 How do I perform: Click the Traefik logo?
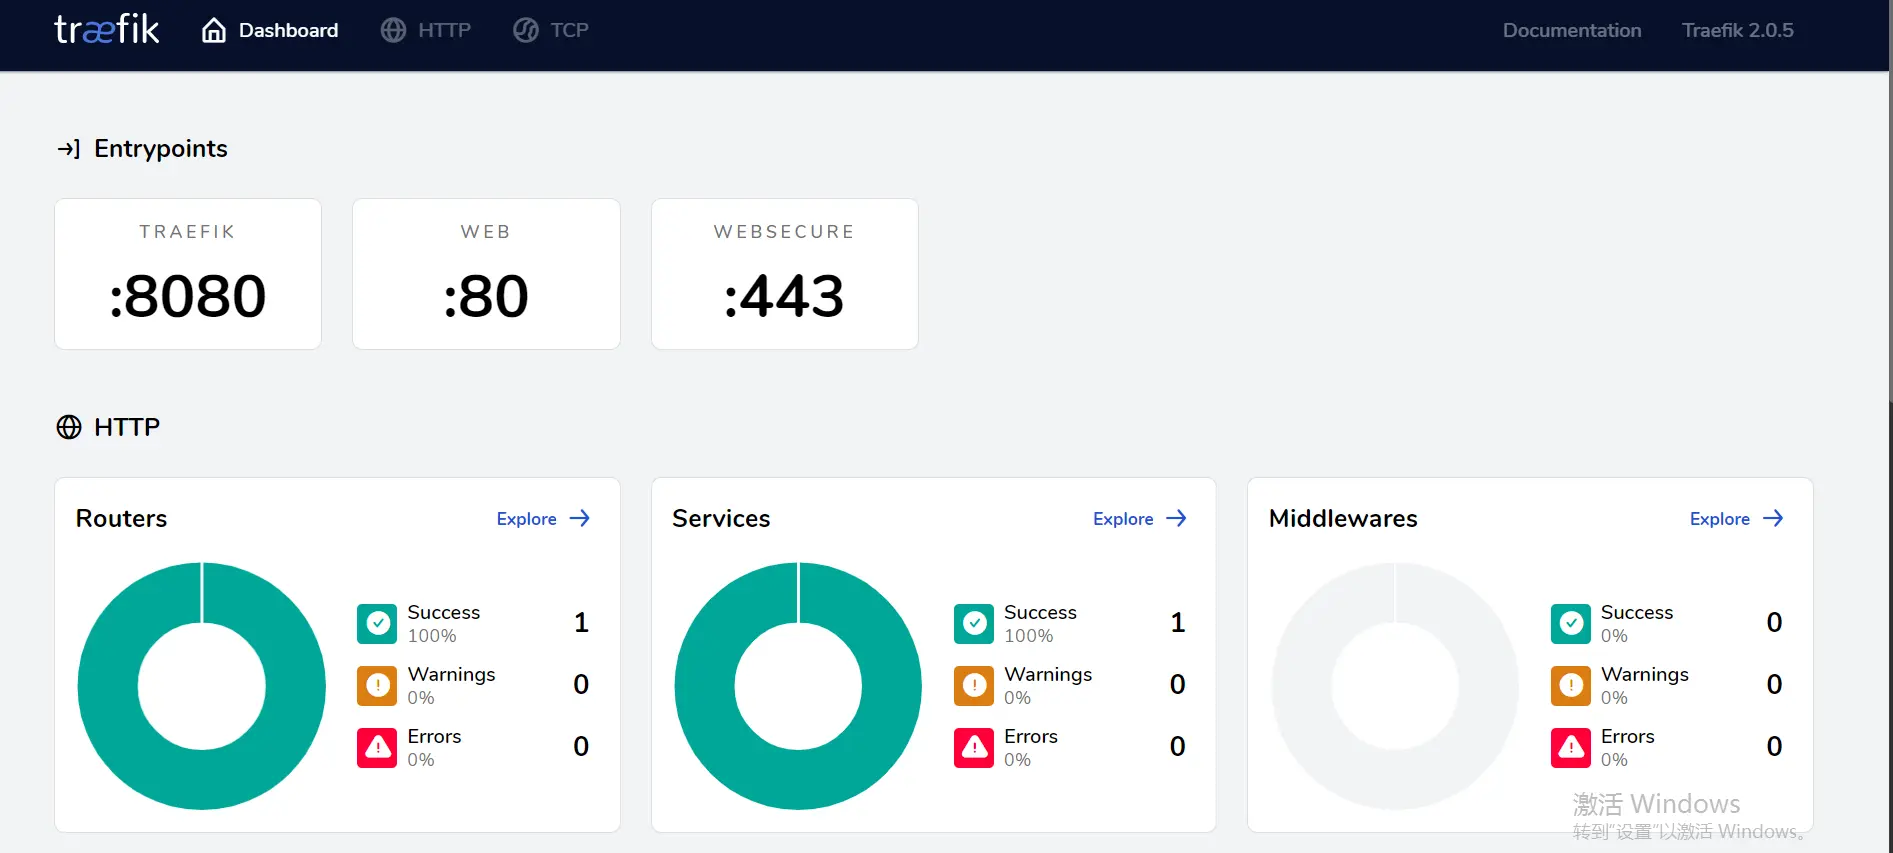coord(106,30)
